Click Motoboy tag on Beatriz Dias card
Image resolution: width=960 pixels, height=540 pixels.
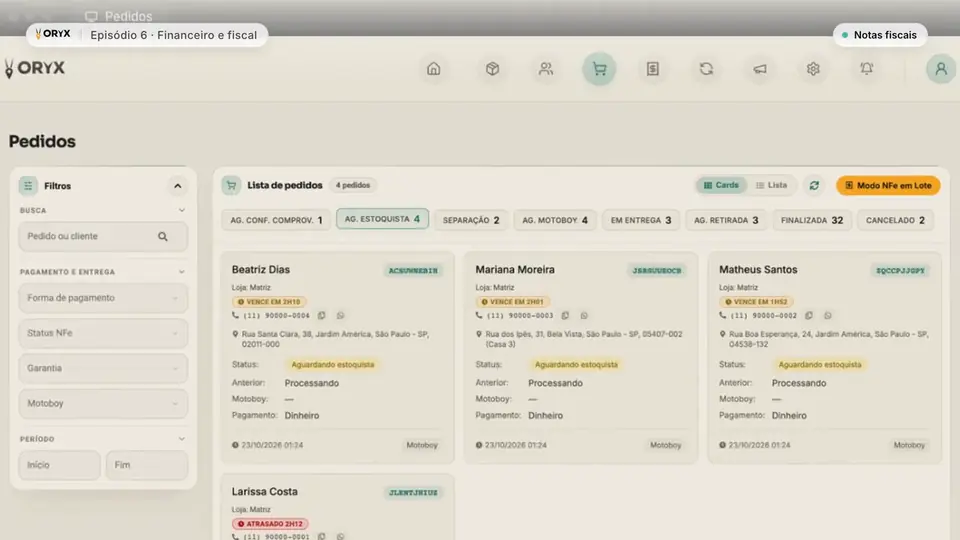(x=422, y=446)
